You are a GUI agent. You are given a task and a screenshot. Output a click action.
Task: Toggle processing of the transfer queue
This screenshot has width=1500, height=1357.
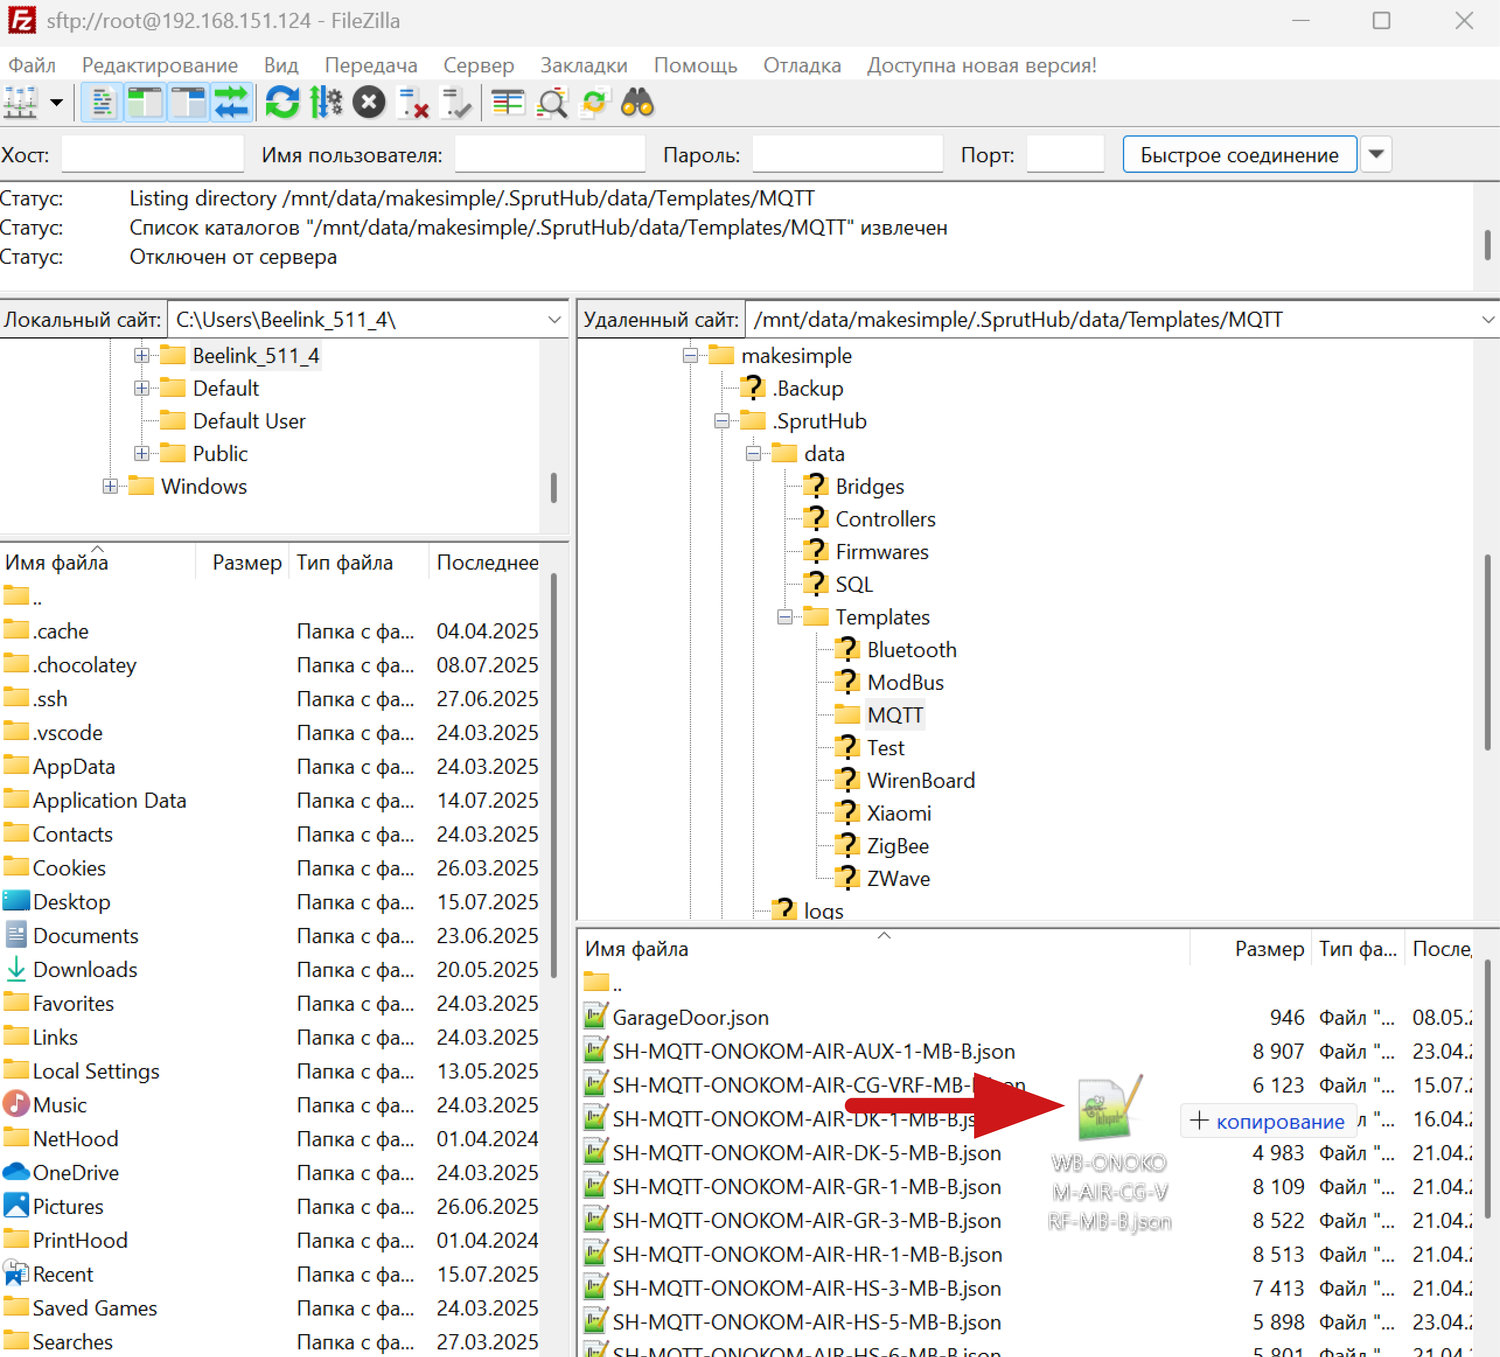(x=325, y=102)
